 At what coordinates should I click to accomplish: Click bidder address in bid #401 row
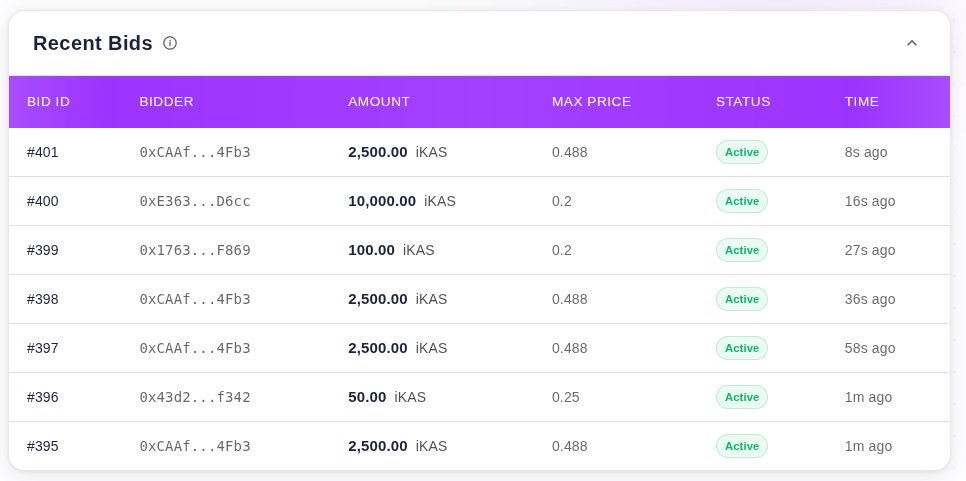195,152
